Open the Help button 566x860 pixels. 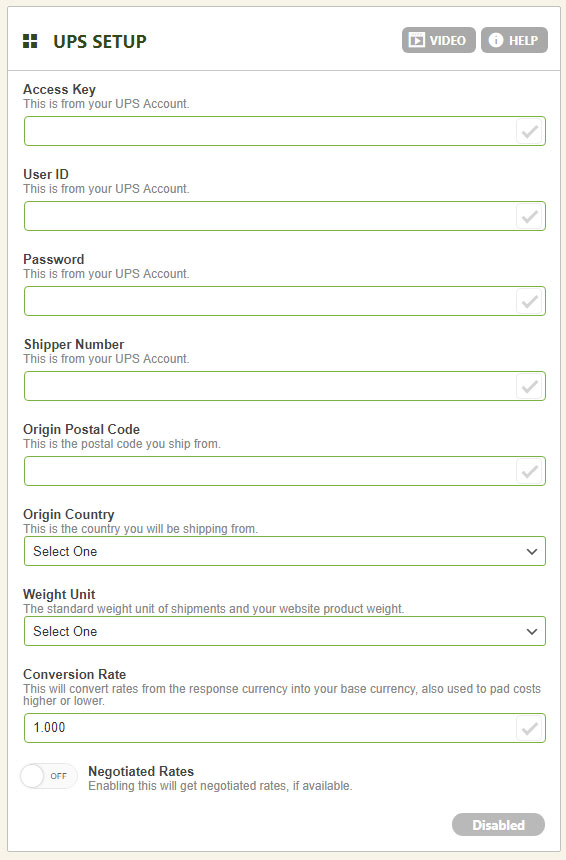pos(514,40)
